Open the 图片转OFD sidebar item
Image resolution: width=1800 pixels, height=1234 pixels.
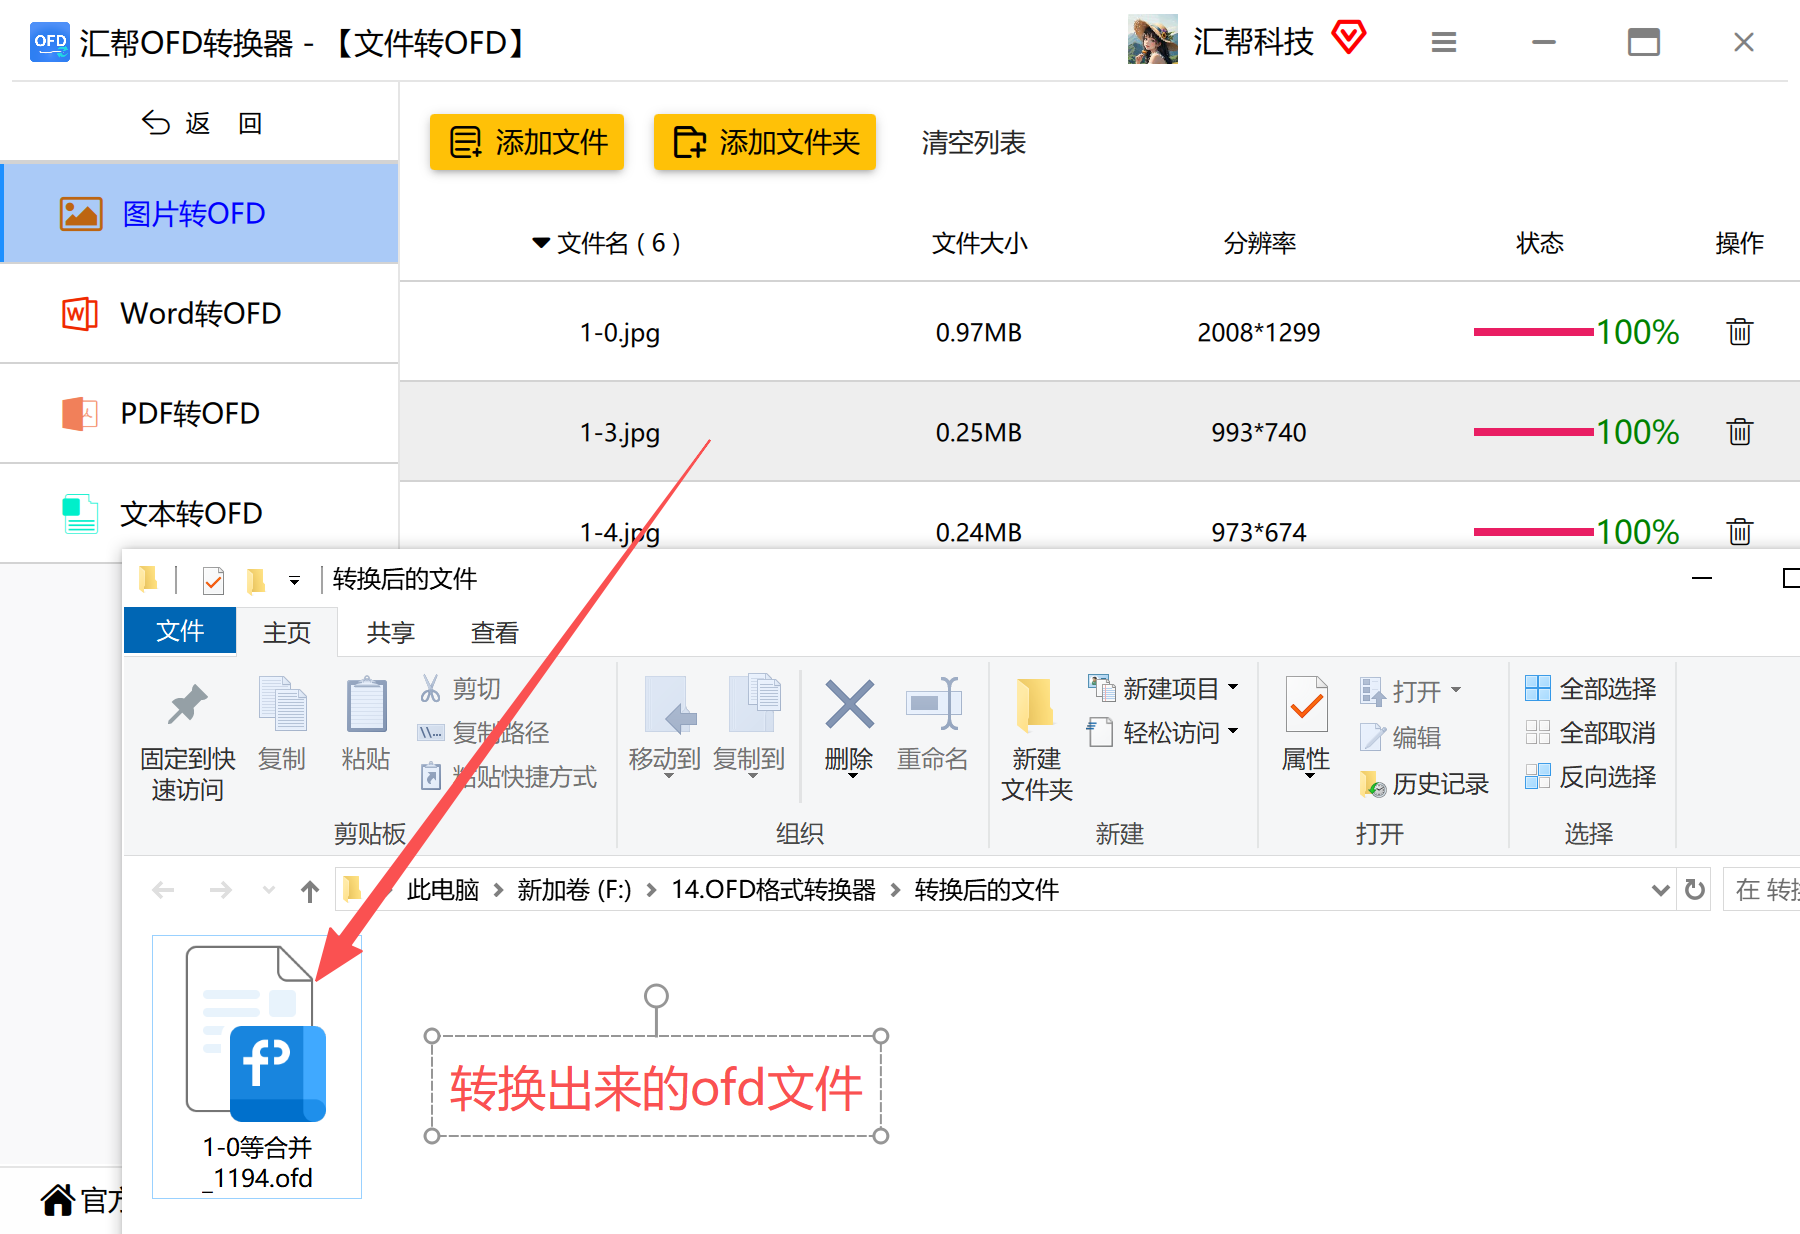[x=200, y=213]
